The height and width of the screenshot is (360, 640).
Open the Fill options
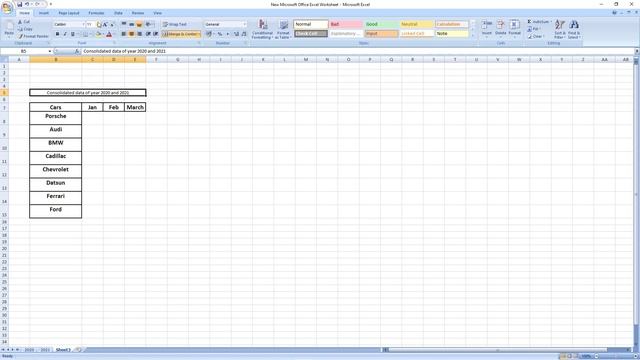click(534, 29)
